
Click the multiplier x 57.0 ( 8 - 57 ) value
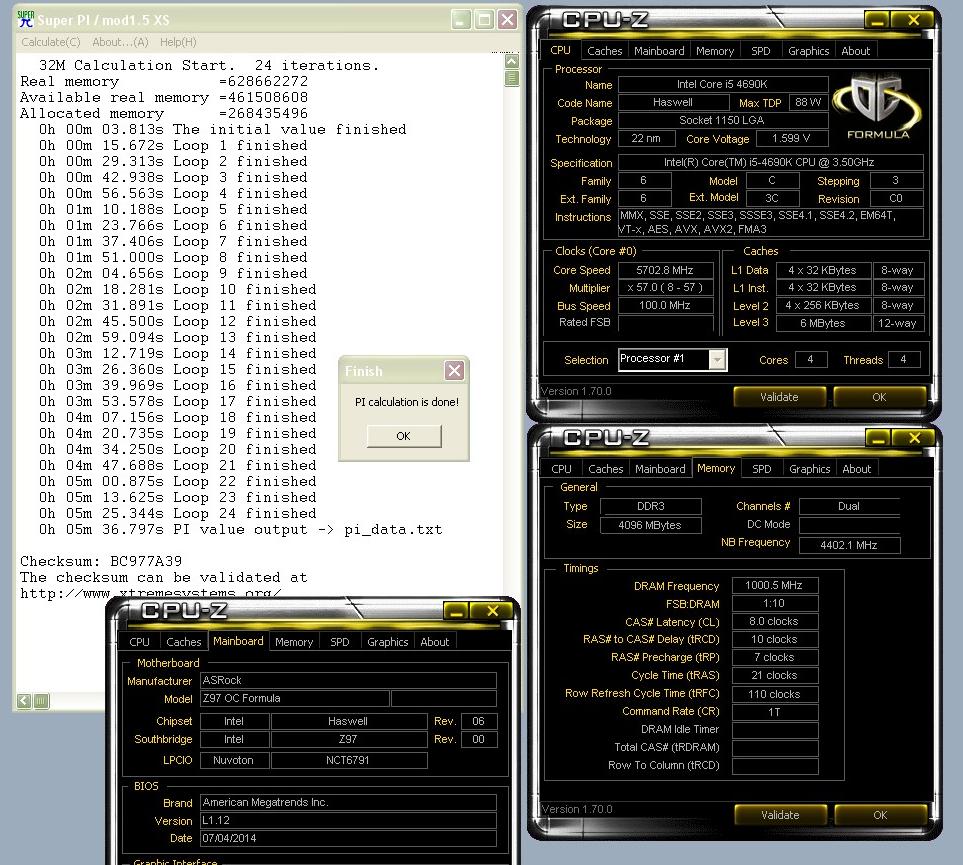point(665,288)
